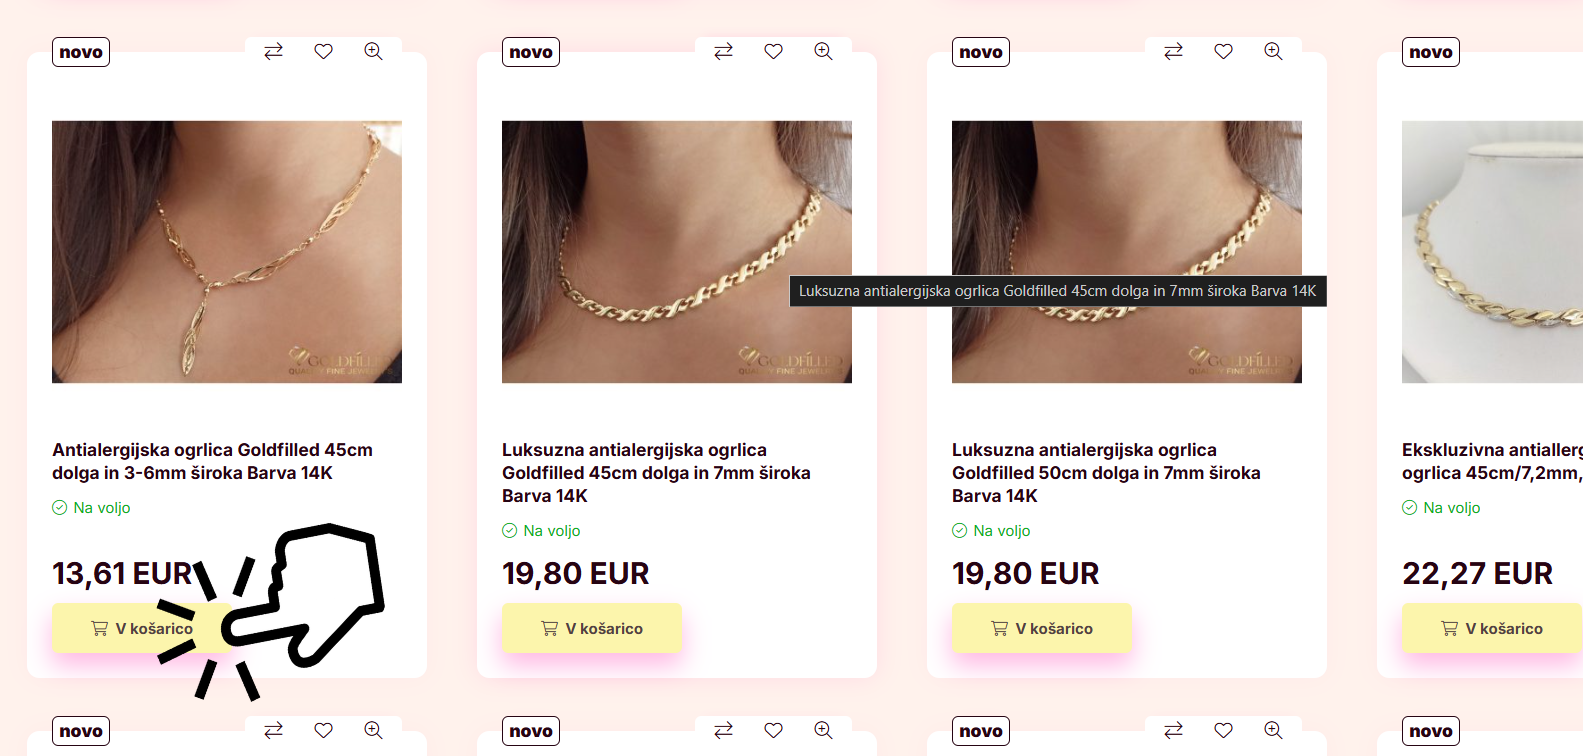Add first necklace to wishlist heart
1583x756 pixels.
pos(323,51)
